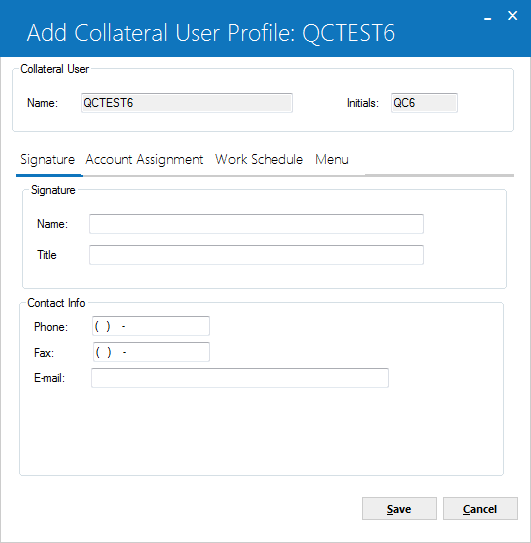Image resolution: width=531 pixels, height=543 pixels.
Task: Click the Signature Title text box
Action: tap(256, 255)
